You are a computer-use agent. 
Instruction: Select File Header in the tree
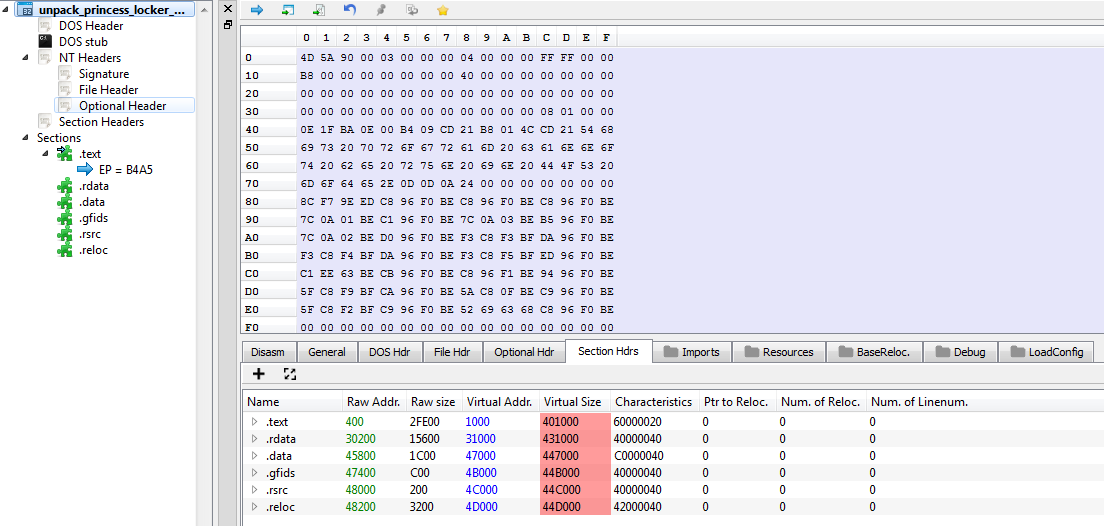108,90
